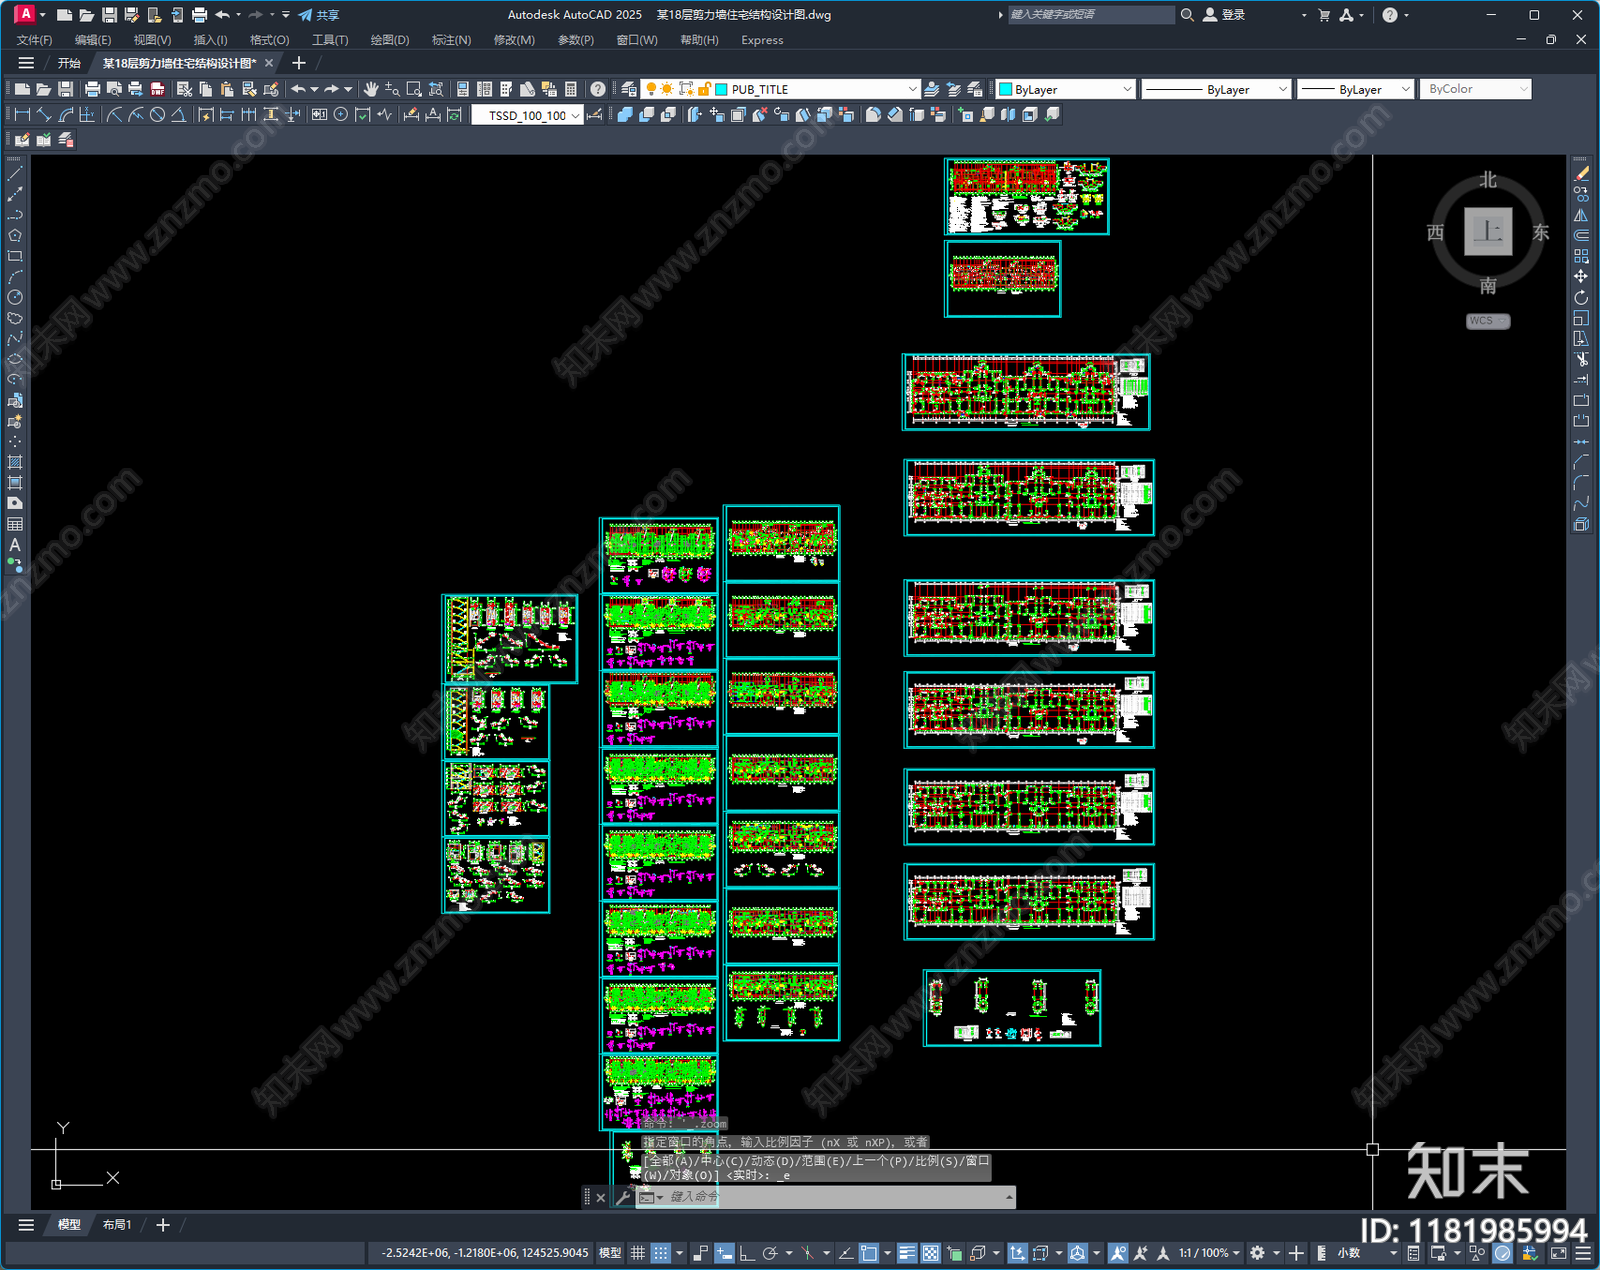
Task: Click the Pan hand tool icon
Action: [371, 89]
